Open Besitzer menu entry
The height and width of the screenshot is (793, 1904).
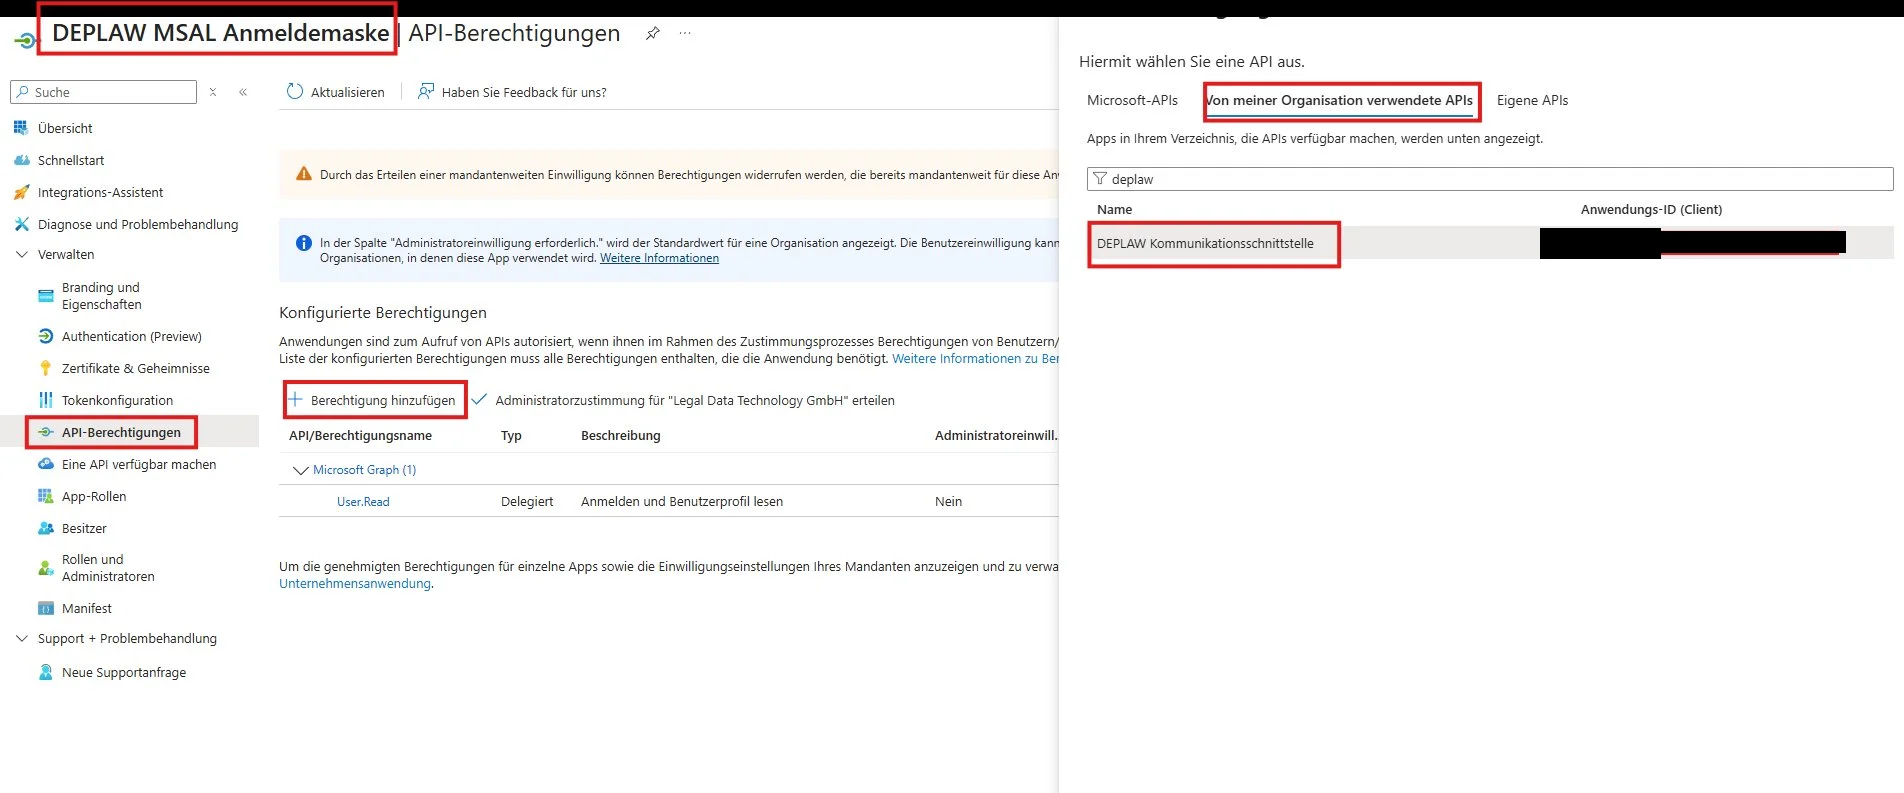pyautogui.click(x=84, y=528)
